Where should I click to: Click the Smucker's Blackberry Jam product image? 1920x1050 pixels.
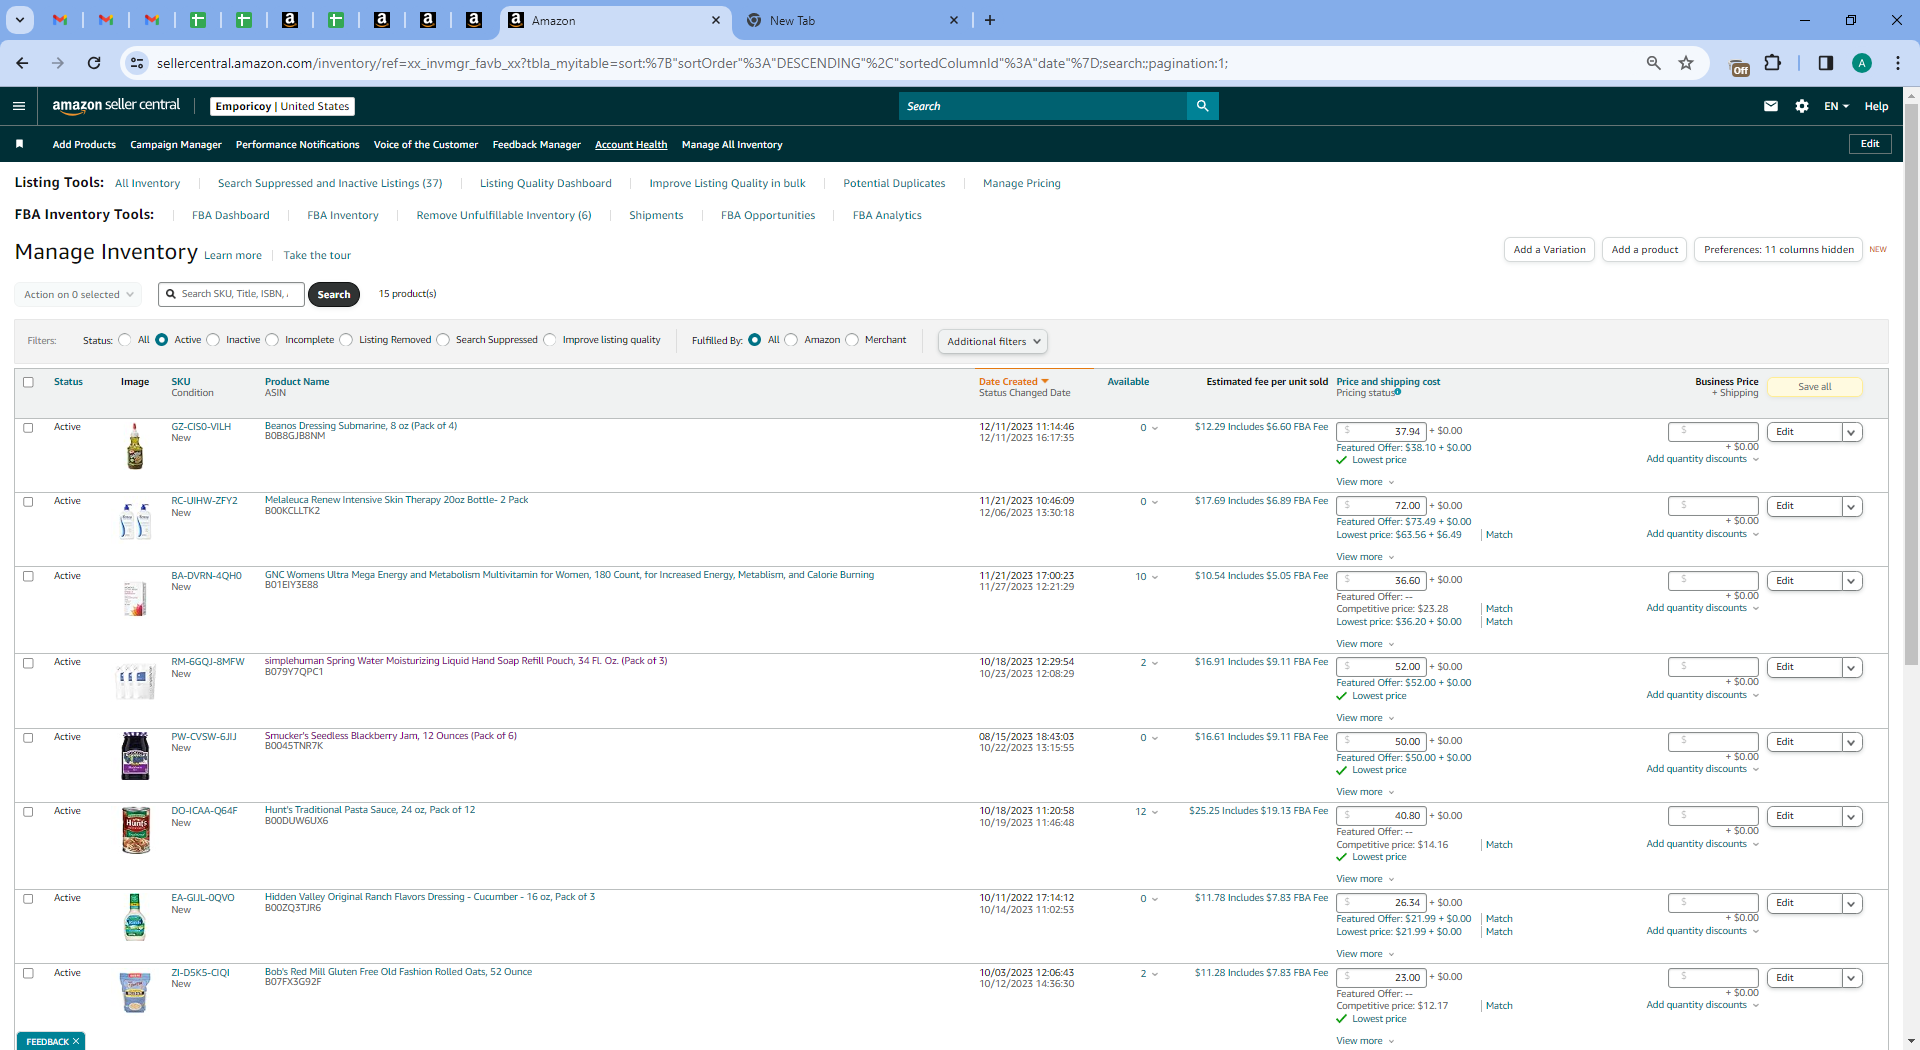tap(135, 756)
